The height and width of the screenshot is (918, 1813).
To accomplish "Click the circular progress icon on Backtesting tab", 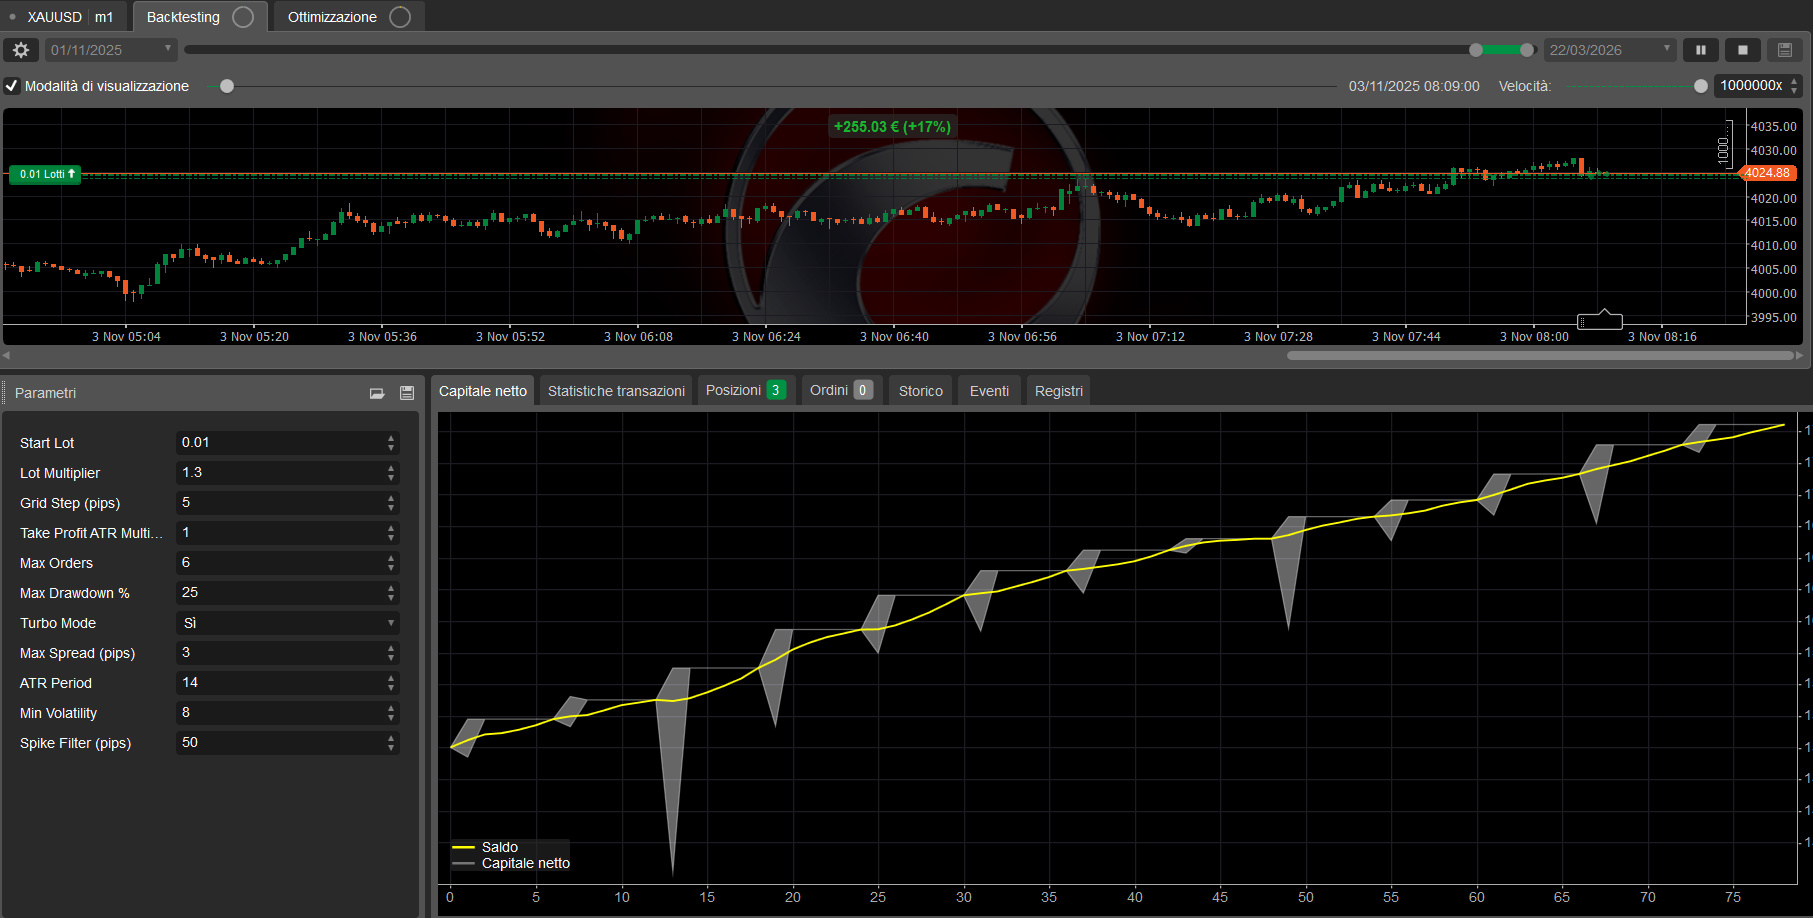I will click(x=243, y=17).
